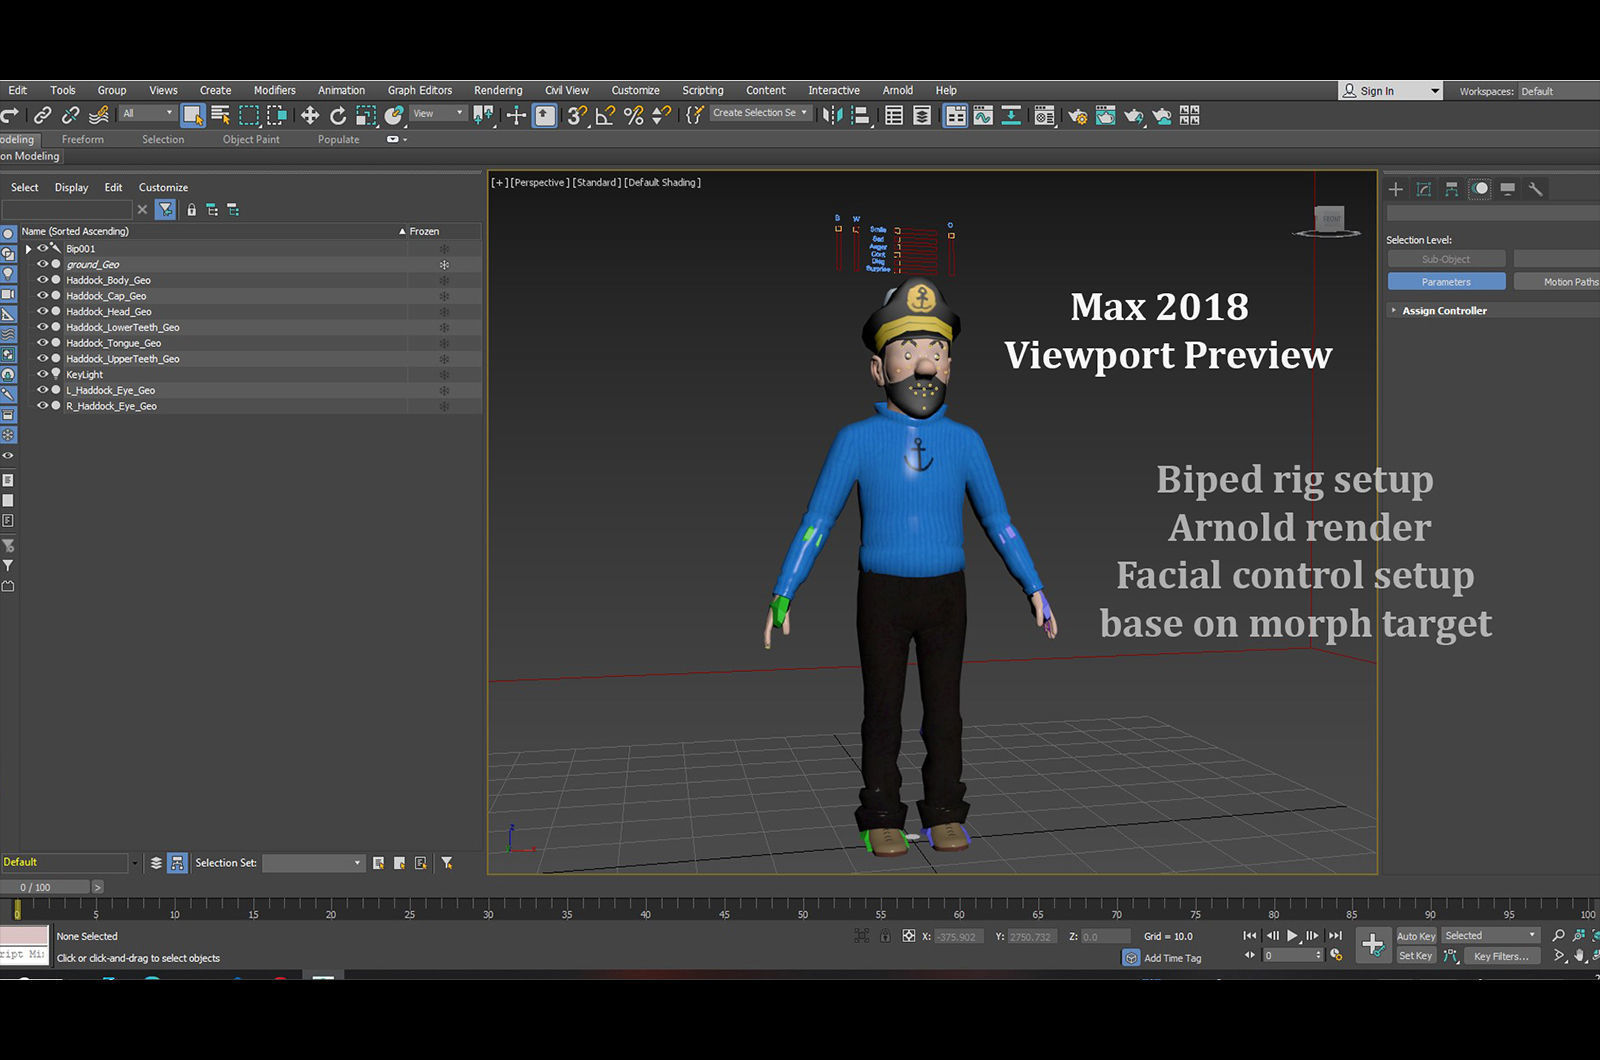Screen dimensions: 1600x1060
Task: Toggle visibility of ground_Geo
Action: pyautogui.click(x=42, y=264)
